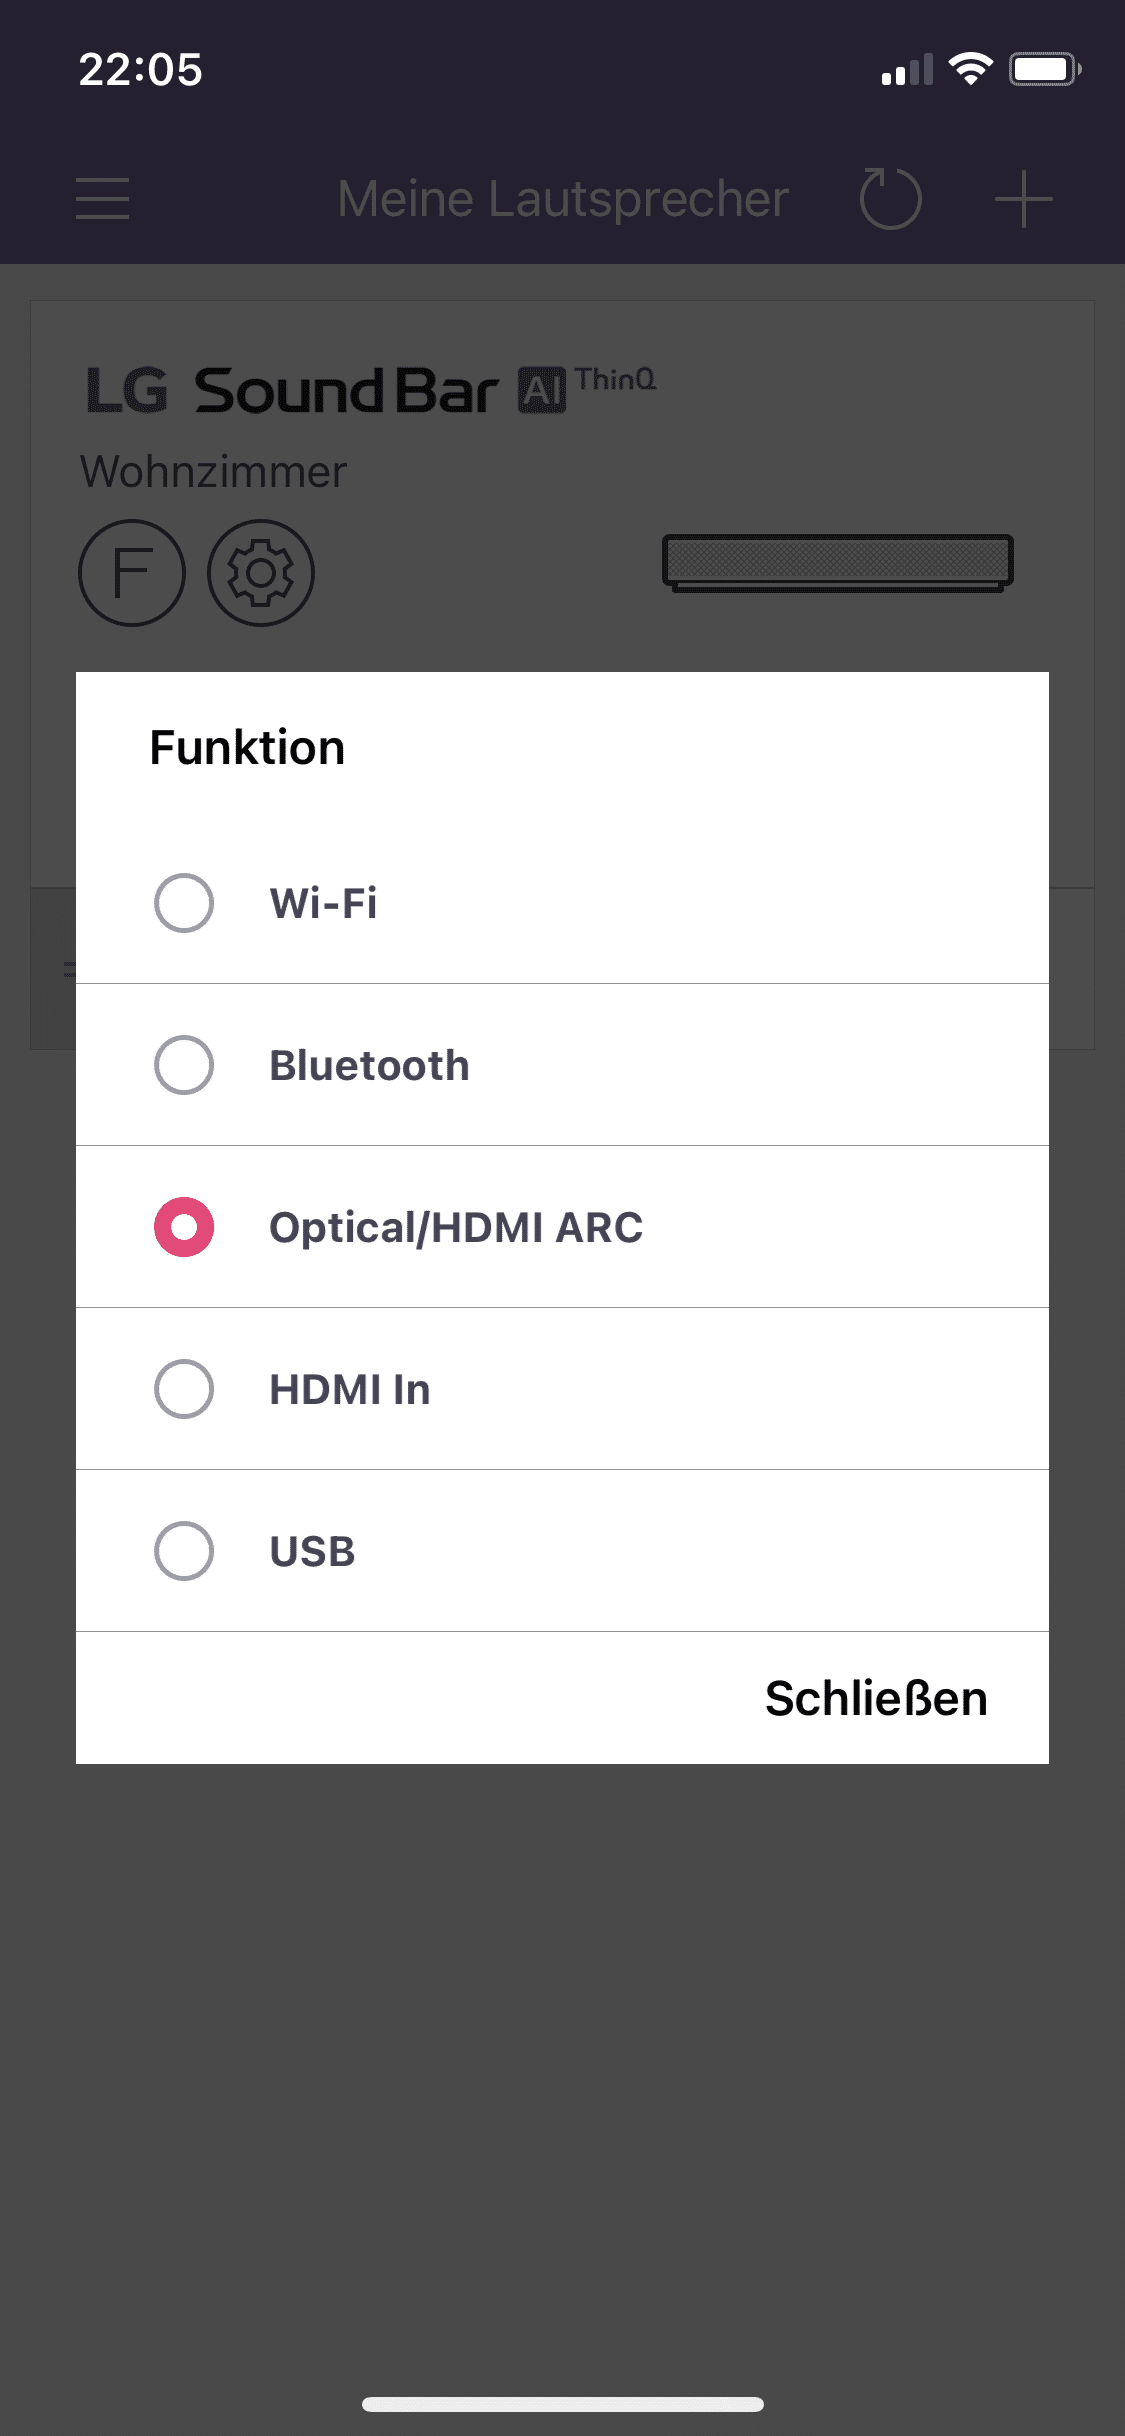Select the Bluetooth radio button
Viewport: 1125px width, 2436px height.
pos(184,1065)
